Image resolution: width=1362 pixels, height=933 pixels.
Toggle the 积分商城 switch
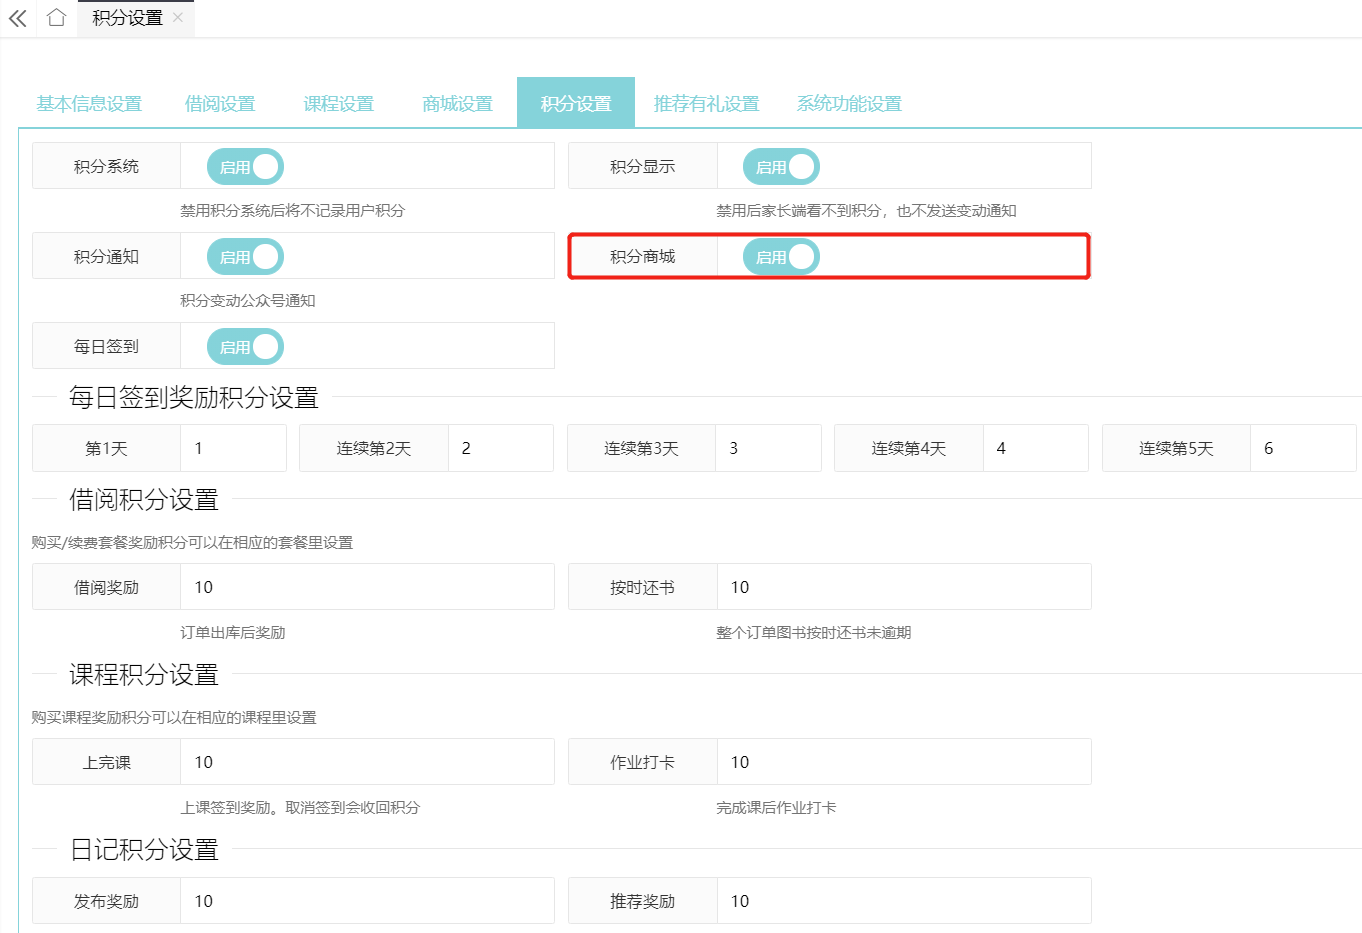781,257
